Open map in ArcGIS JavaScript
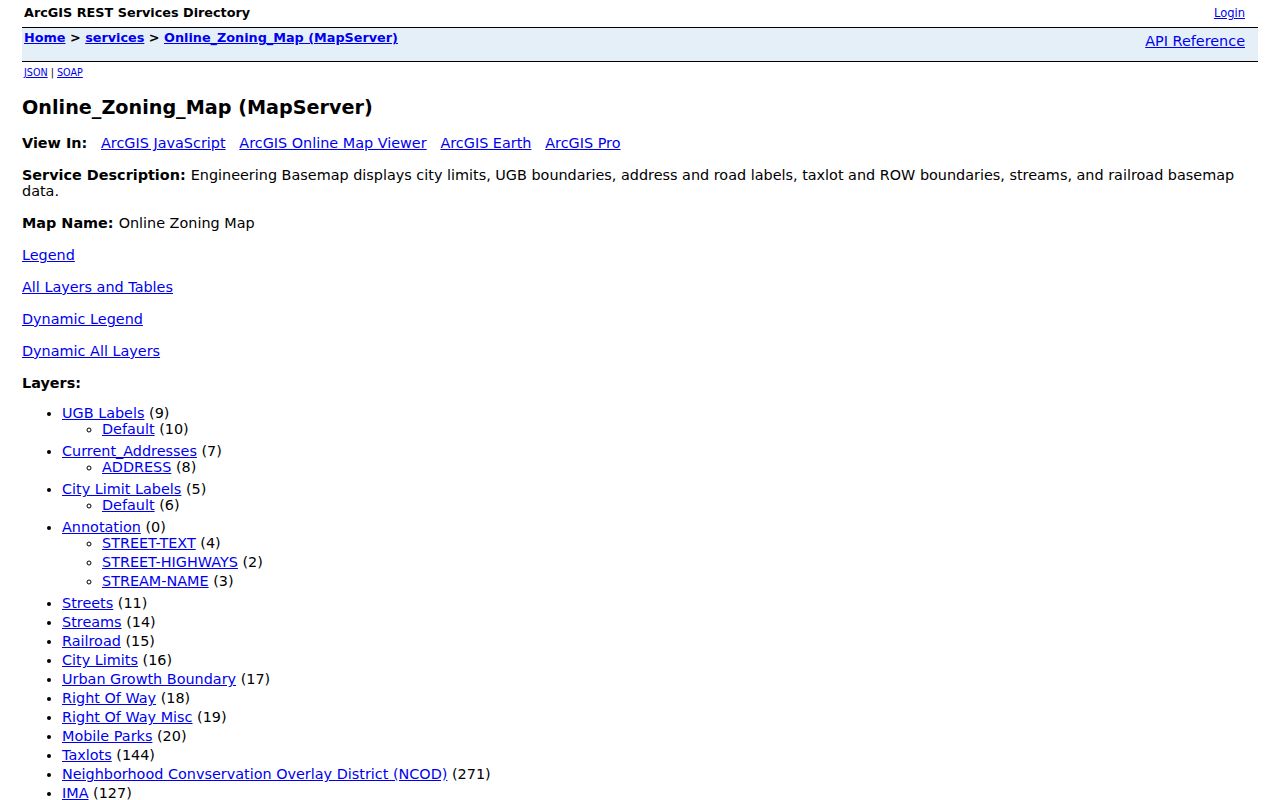This screenshot has width=1280, height=800. tap(163, 143)
